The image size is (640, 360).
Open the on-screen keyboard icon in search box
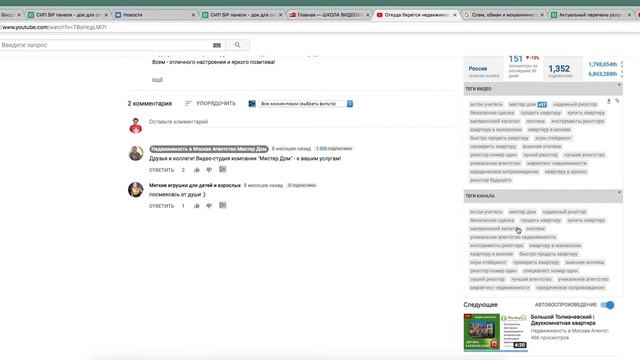[x=217, y=45]
